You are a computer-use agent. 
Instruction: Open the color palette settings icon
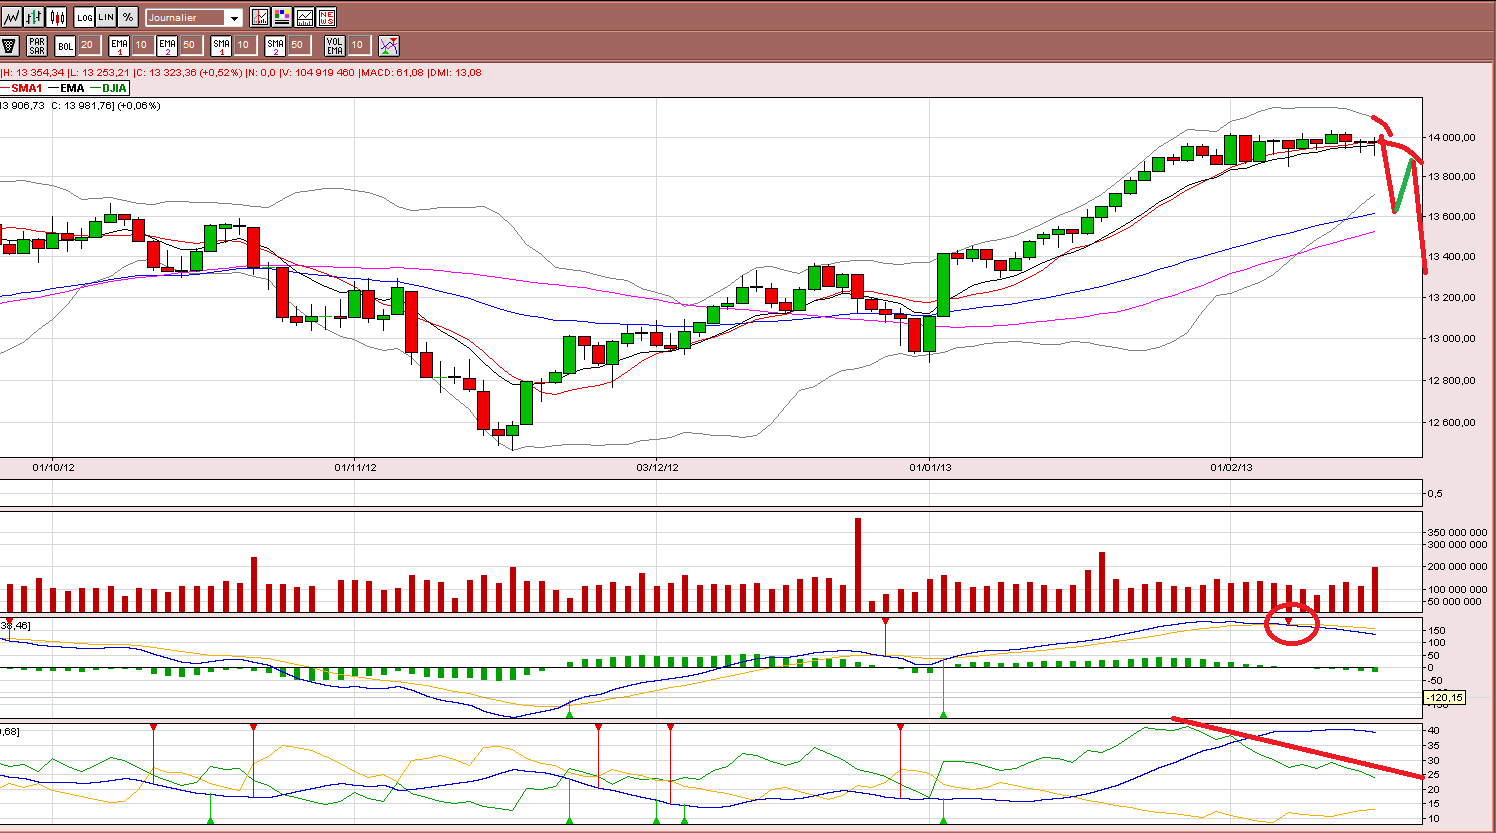point(282,17)
